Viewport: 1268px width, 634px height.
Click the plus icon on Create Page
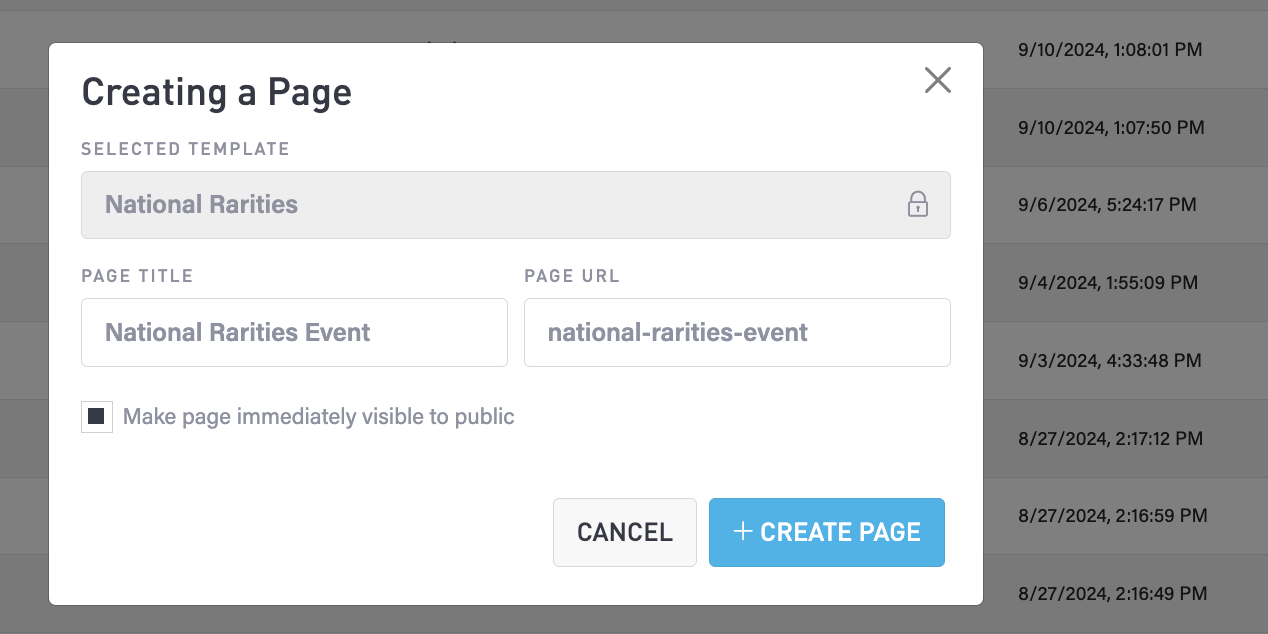pos(742,532)
